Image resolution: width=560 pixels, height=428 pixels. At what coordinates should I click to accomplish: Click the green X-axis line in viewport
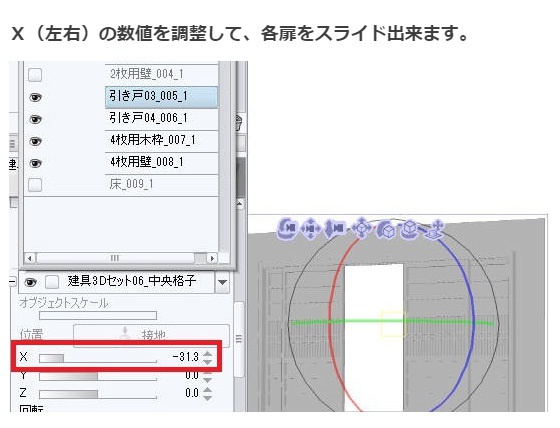click(x=393, y=322)
